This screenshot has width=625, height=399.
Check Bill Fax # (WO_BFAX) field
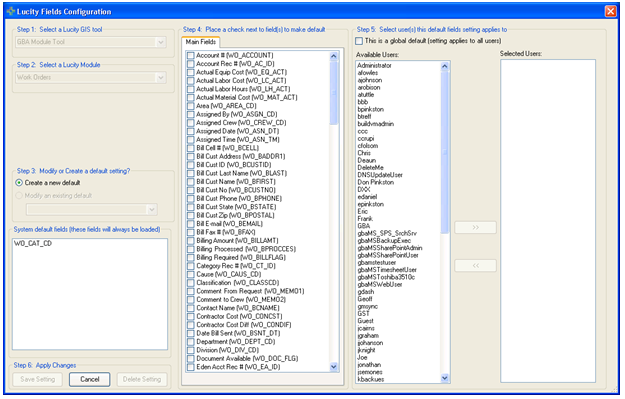191,232
